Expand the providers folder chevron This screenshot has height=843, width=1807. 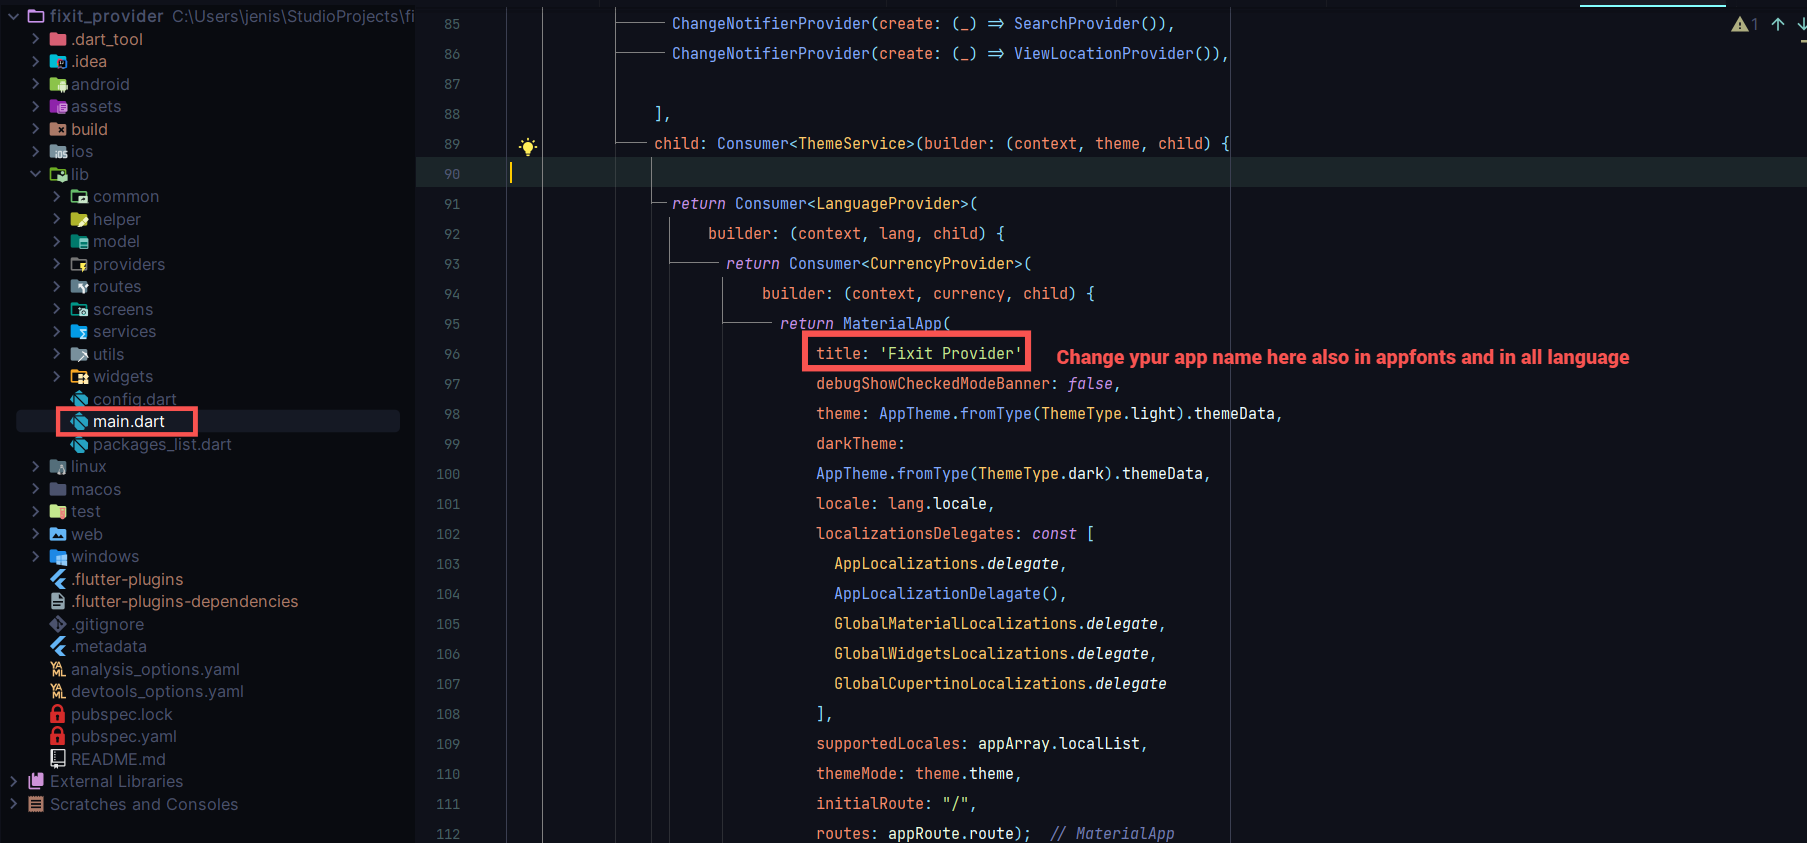pos(57,264)
